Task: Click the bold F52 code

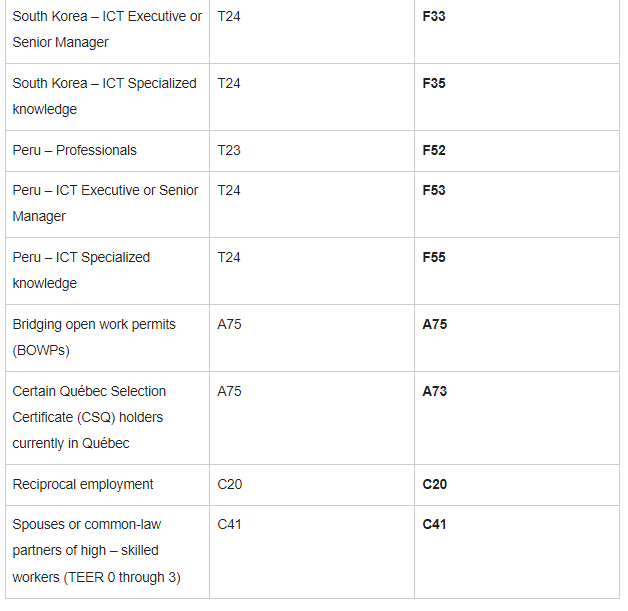Action: click(434, 151)
